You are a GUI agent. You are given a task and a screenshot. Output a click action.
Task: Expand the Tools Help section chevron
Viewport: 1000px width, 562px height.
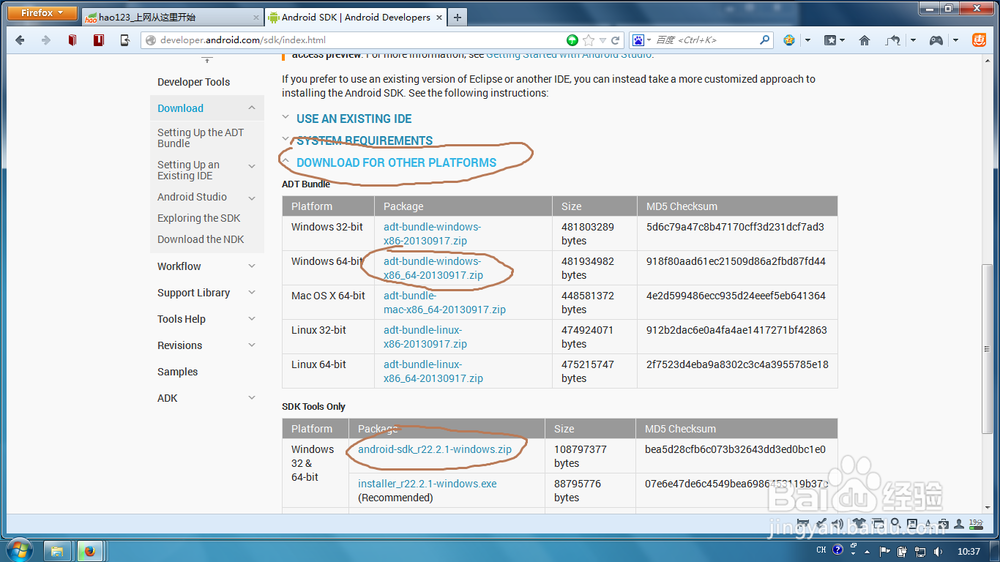(x=252, y=318)
